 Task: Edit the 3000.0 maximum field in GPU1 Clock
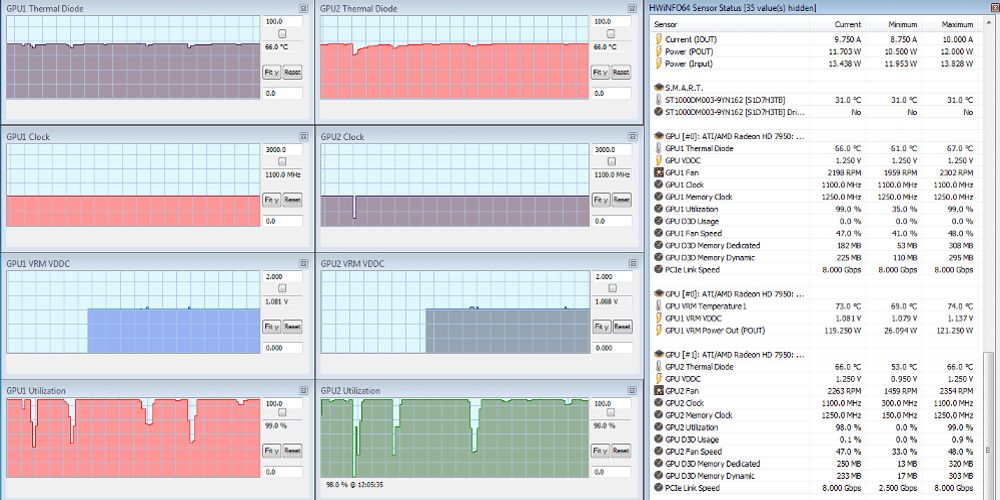click(283, 149)
